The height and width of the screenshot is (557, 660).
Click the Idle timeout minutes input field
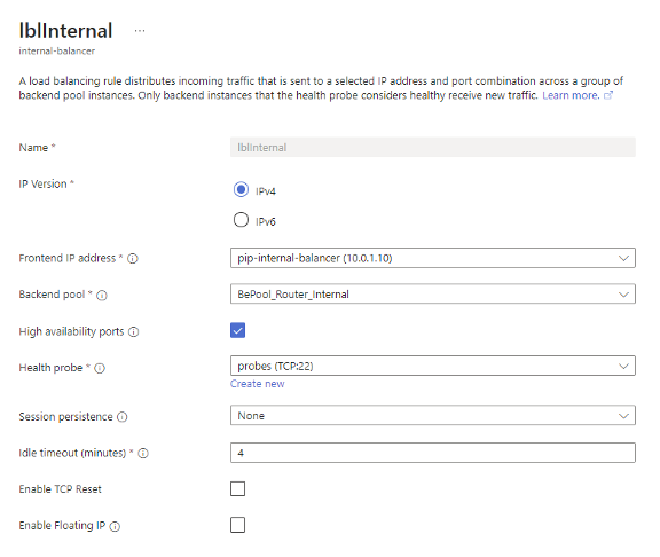(x=432, y=453)
